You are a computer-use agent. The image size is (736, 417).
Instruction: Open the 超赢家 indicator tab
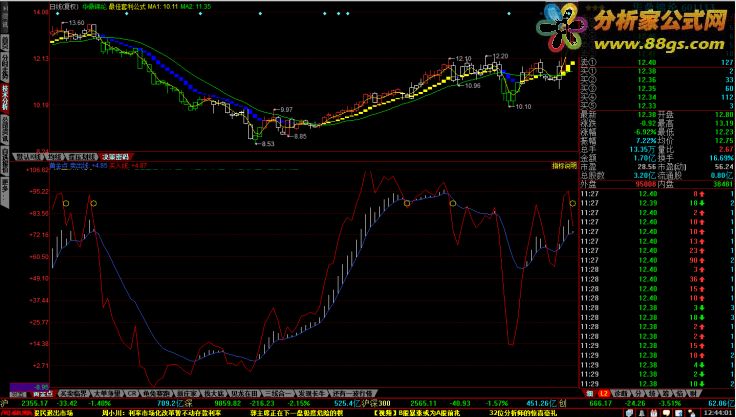187,394
